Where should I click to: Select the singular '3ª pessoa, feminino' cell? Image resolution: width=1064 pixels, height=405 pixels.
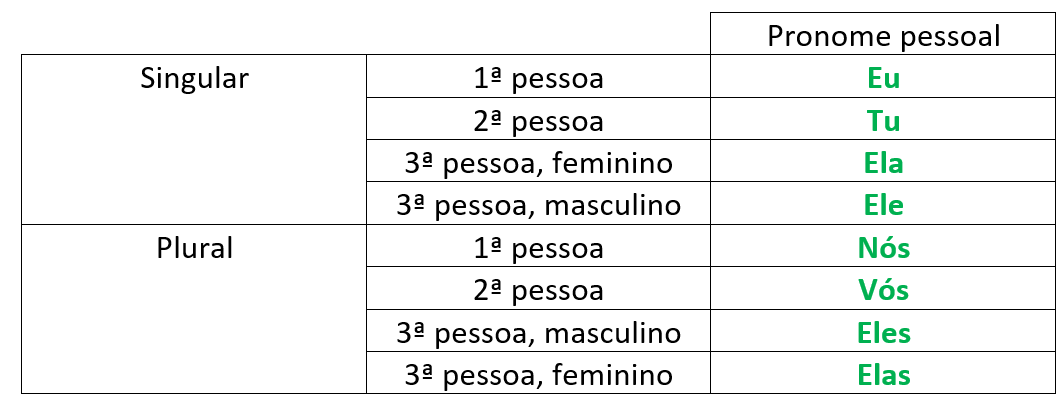pyautogui.click(x=539, y=163)
